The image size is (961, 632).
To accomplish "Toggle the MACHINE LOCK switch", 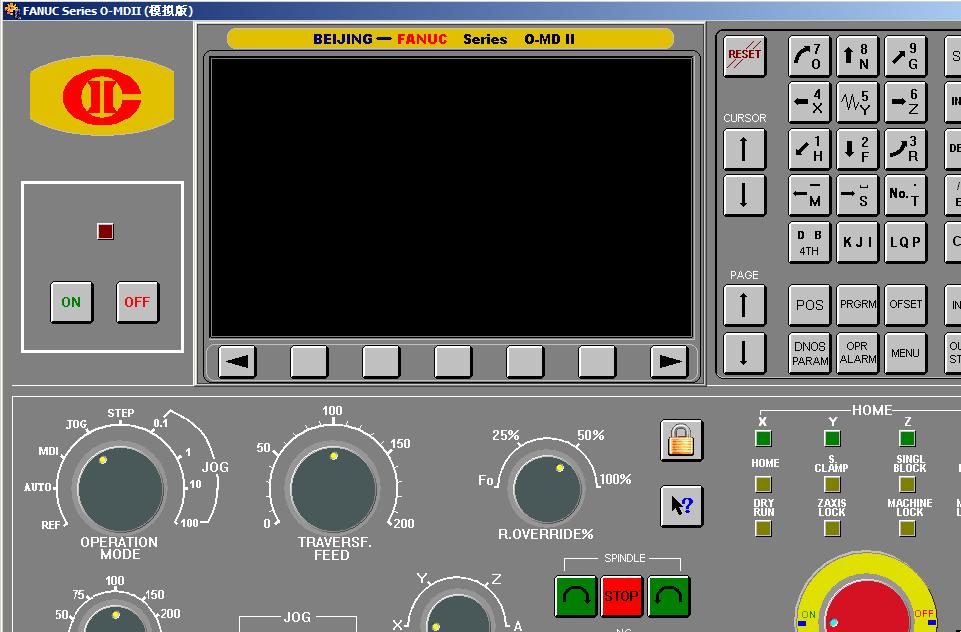I will (x=907, y=528).
